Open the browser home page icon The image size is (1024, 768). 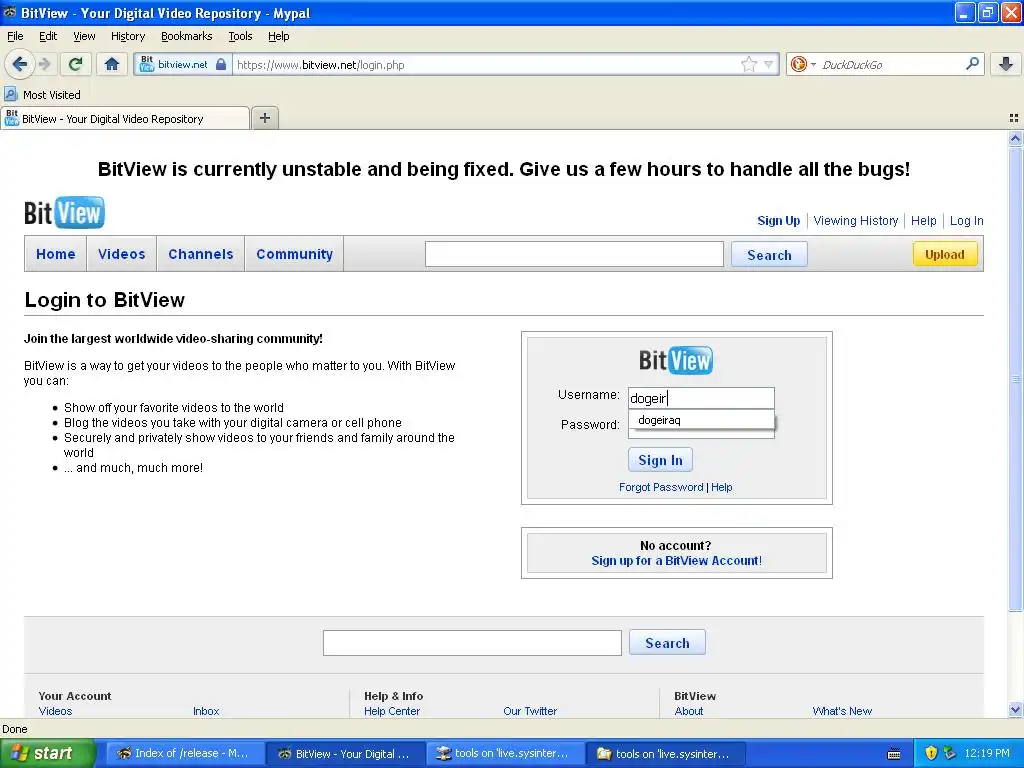[112, 64]
